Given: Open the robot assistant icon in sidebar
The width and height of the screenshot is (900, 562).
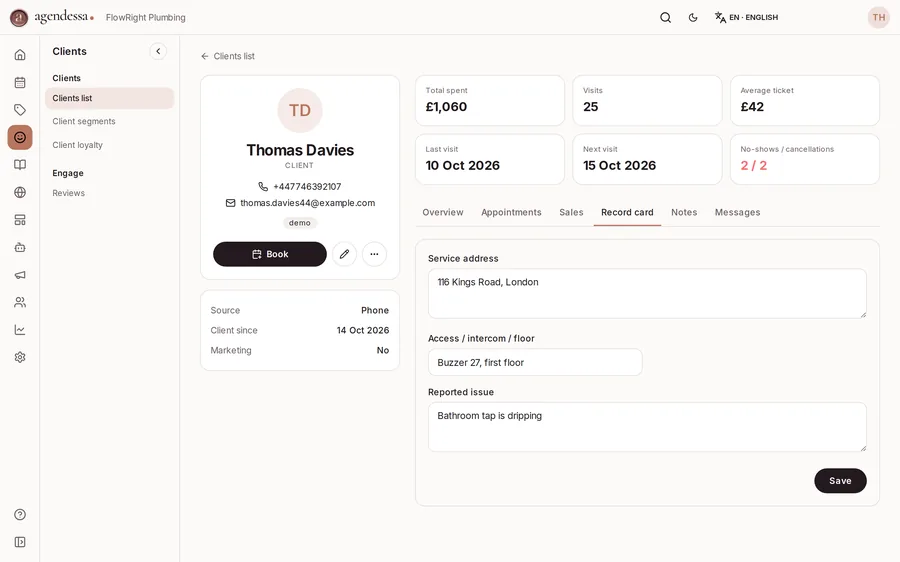Looking at the screenshot, I should (20, 247).
